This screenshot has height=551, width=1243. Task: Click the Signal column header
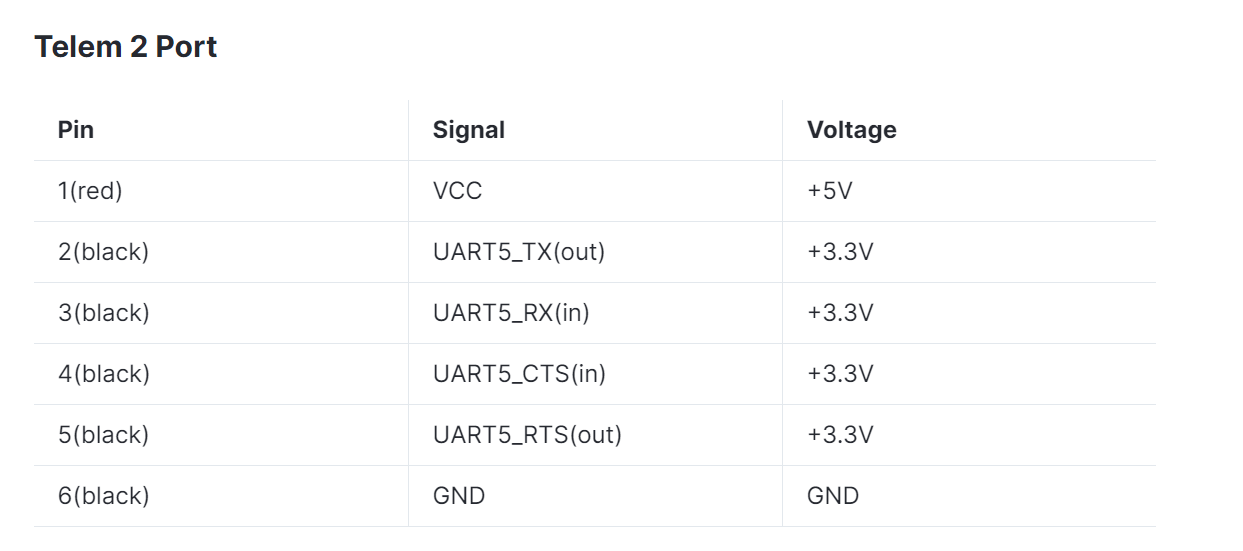coord(468,130)
